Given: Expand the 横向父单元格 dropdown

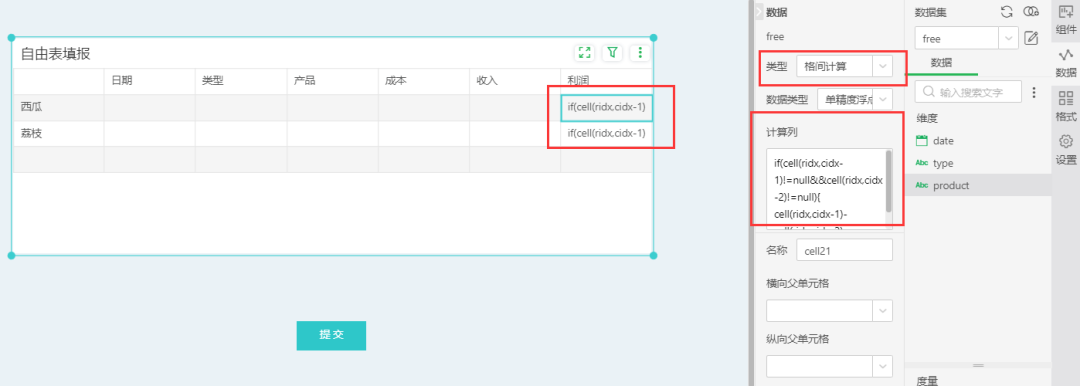Looking at the screenshot, I should tap(829, 311).
